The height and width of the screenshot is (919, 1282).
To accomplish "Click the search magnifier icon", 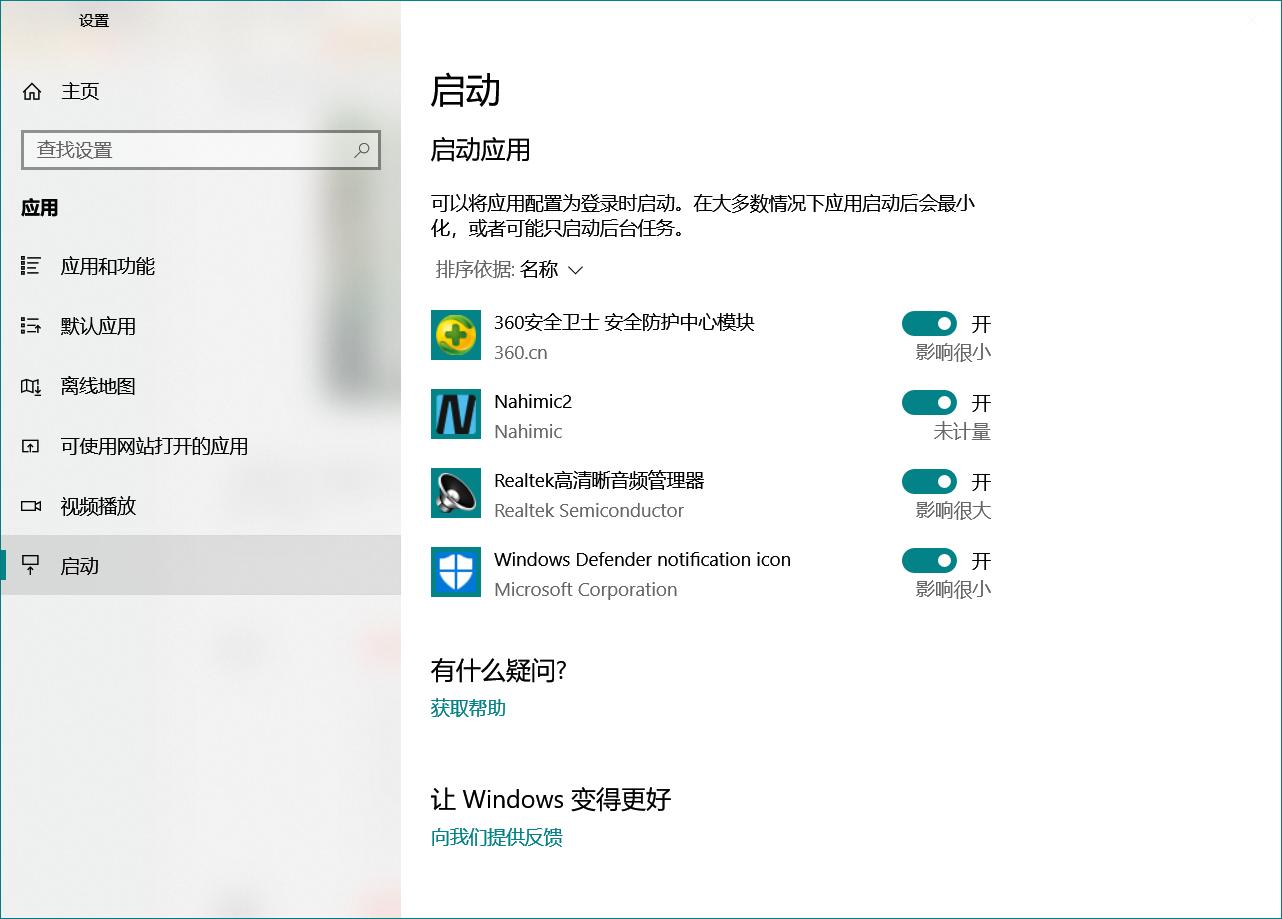I will click(361, 149).
